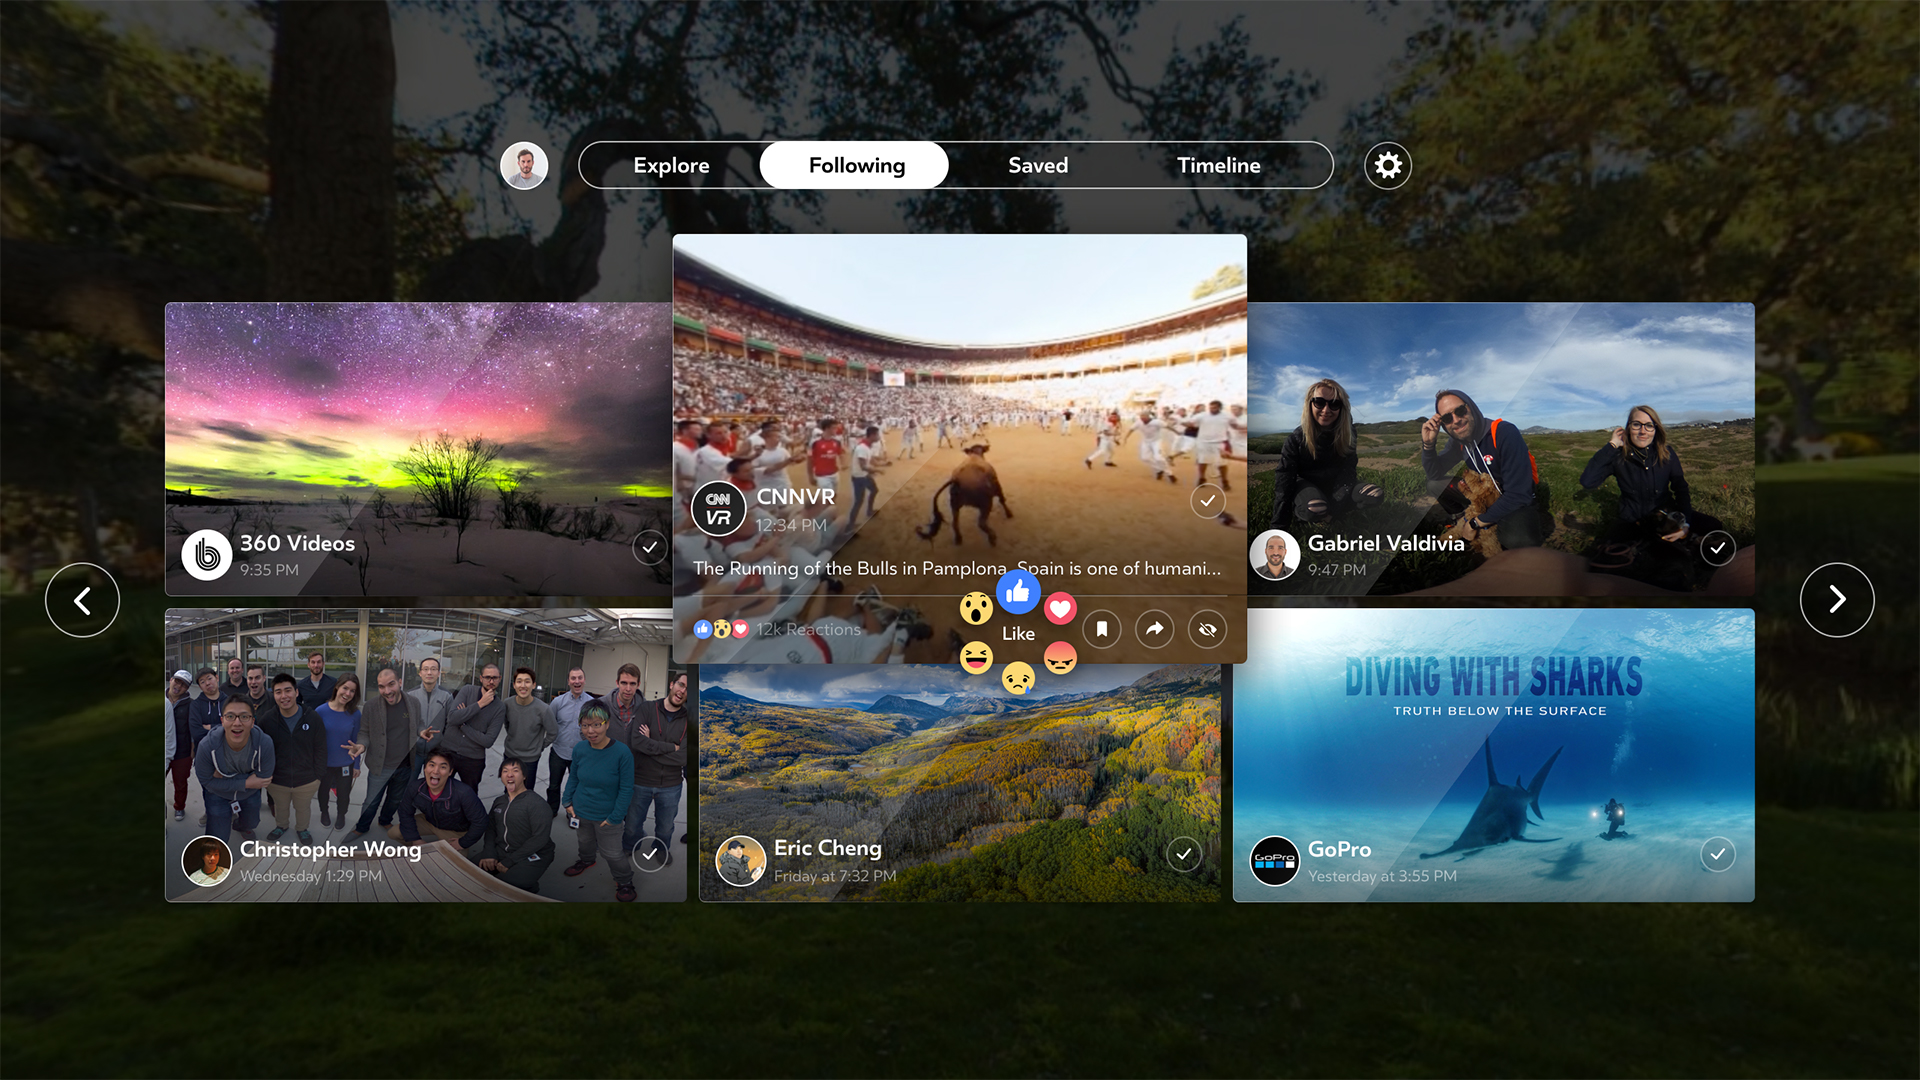Open Saved section
The height and width of the screenshot is (1080, 1920).
pos(1038,165)
